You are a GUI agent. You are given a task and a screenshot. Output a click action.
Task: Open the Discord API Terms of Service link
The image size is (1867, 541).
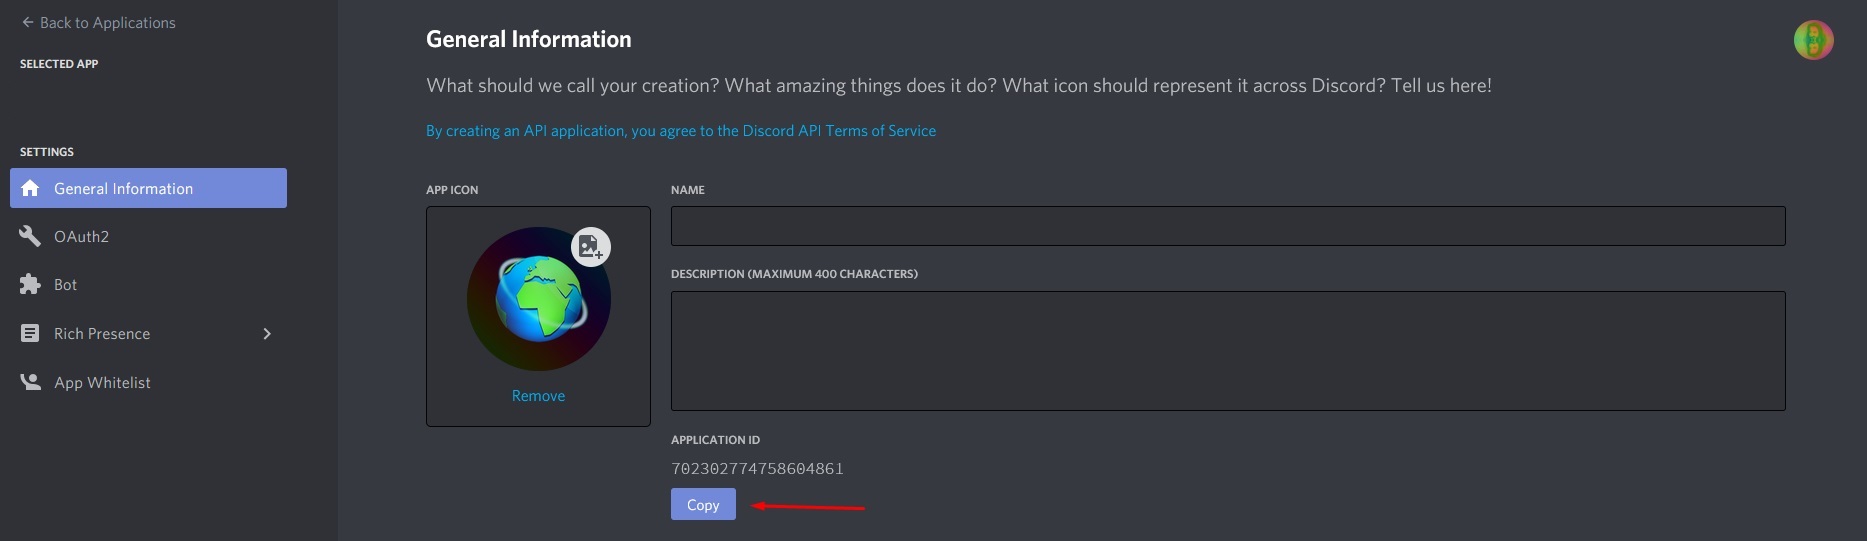click(x=681, y=131)
